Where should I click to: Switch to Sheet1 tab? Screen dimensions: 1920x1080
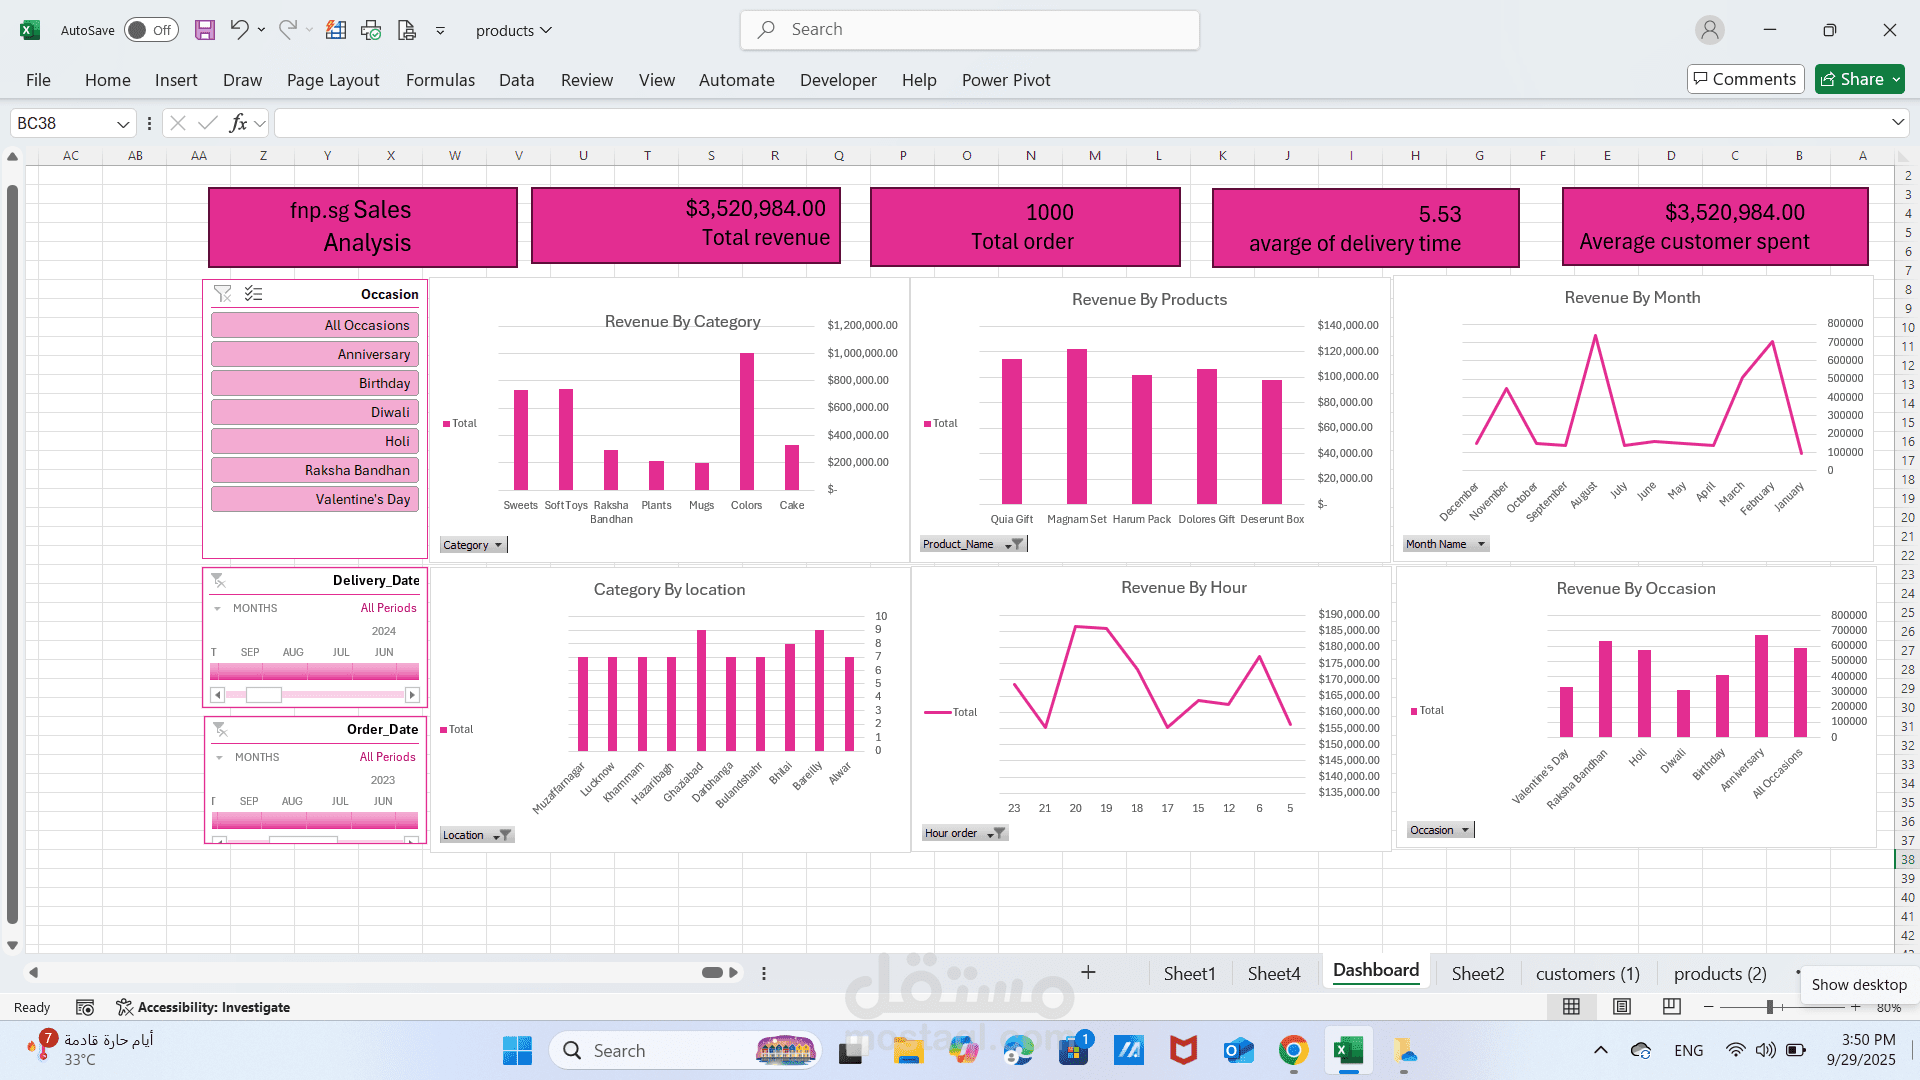tap(1189, 973)
